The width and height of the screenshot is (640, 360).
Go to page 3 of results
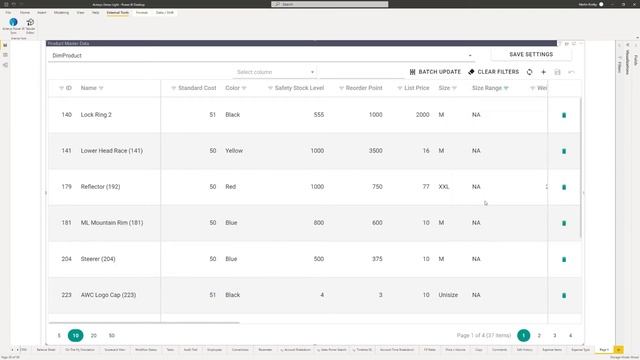point(554,336)
